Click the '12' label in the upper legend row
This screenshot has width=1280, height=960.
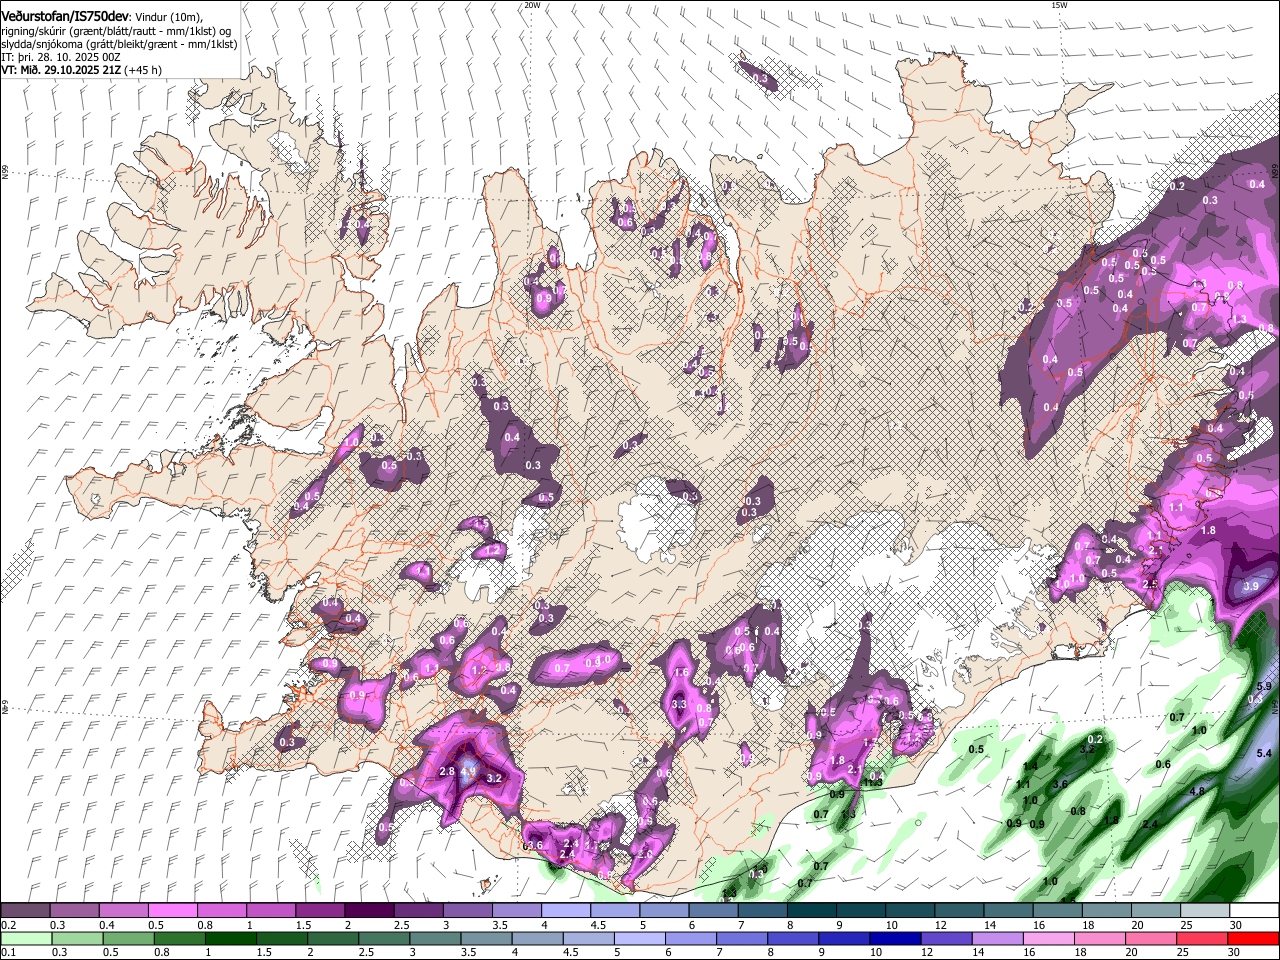tap(940, 925)
